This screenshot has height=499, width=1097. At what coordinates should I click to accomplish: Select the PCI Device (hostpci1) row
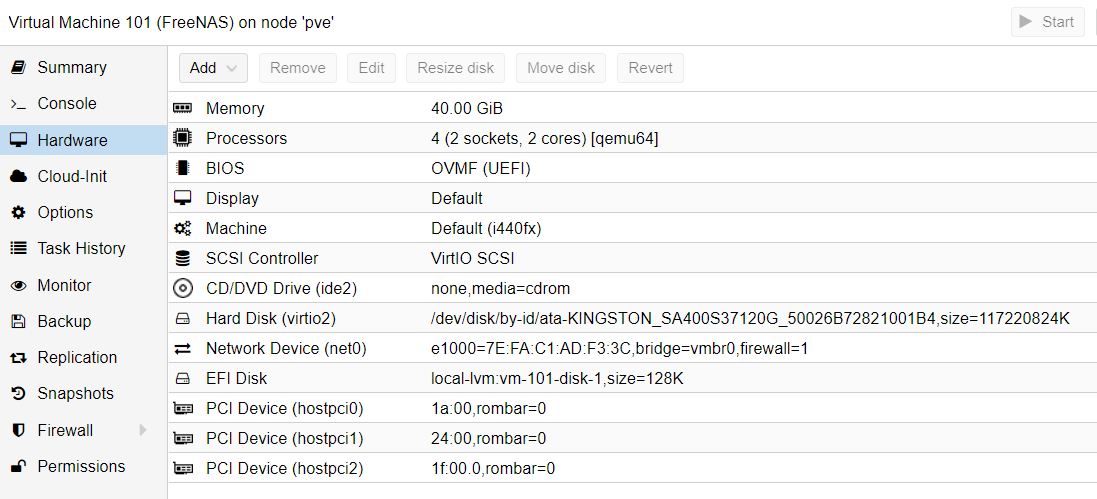pos(632,439)
